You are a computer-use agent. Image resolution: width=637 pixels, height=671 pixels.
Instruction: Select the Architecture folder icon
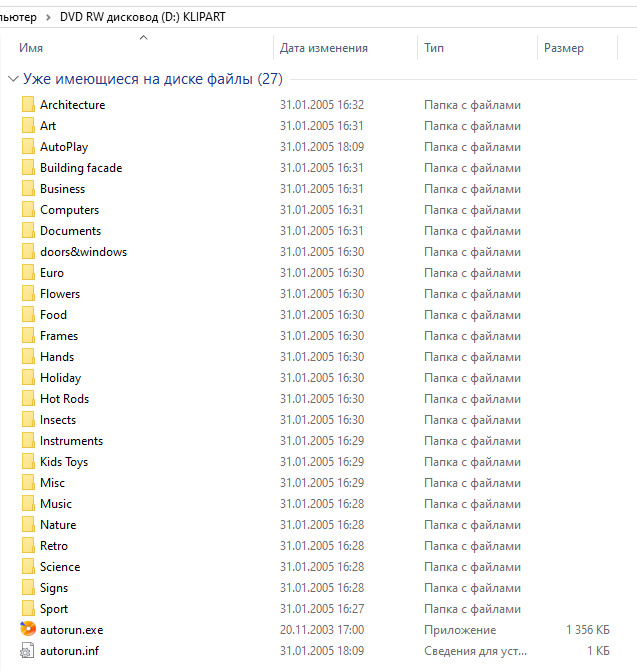[x=28, y=104]
